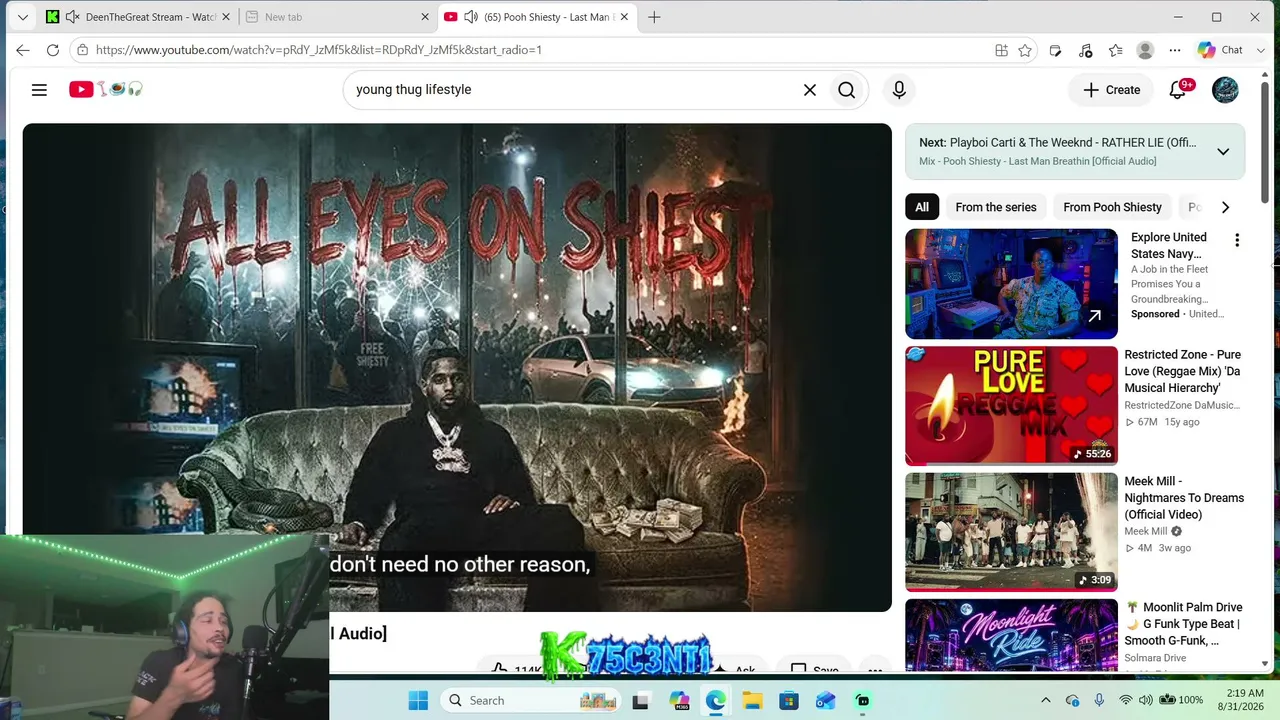Open Windows Start menu
1280x720 pixels.
coord(418,700)
